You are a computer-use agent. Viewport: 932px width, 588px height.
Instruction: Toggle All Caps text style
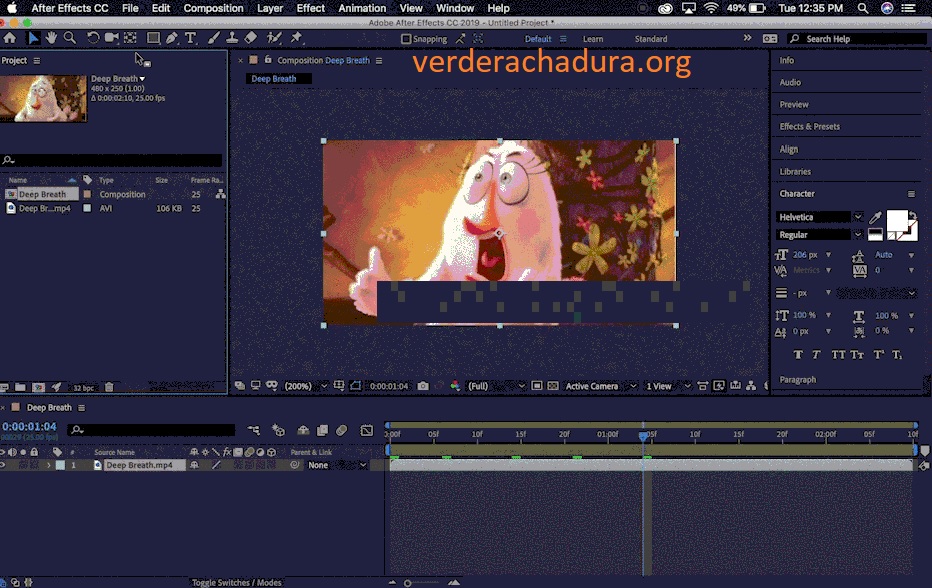[838, 355]
